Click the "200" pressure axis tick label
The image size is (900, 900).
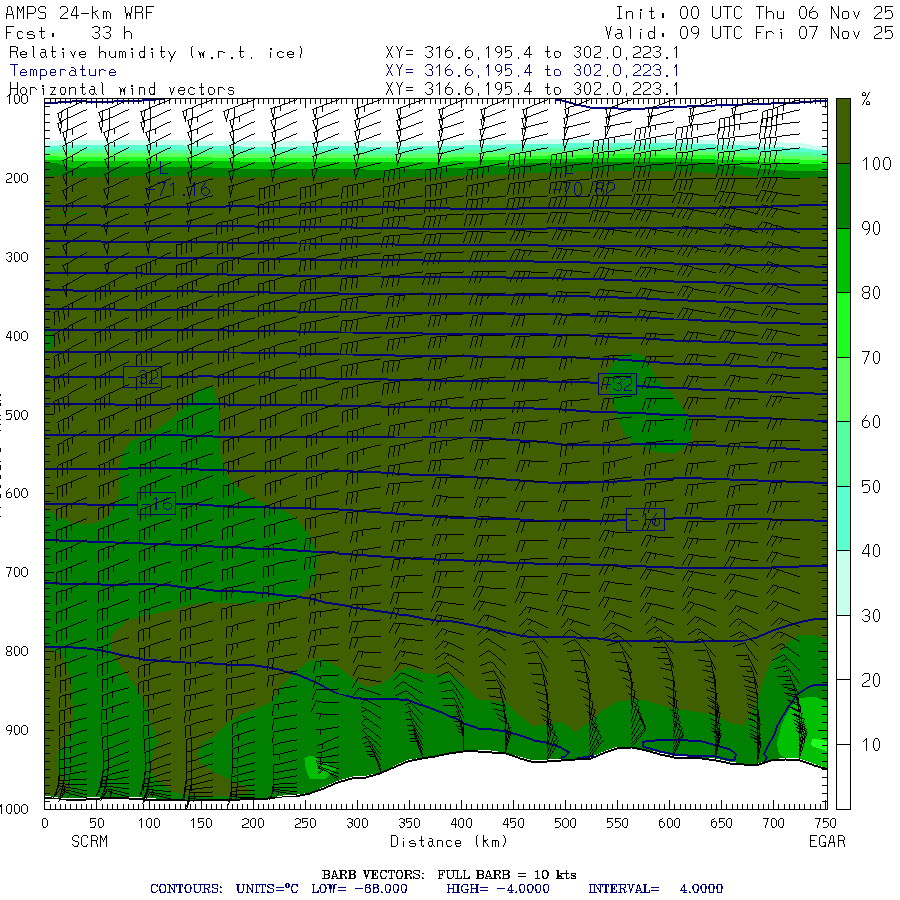click(17, 178)
